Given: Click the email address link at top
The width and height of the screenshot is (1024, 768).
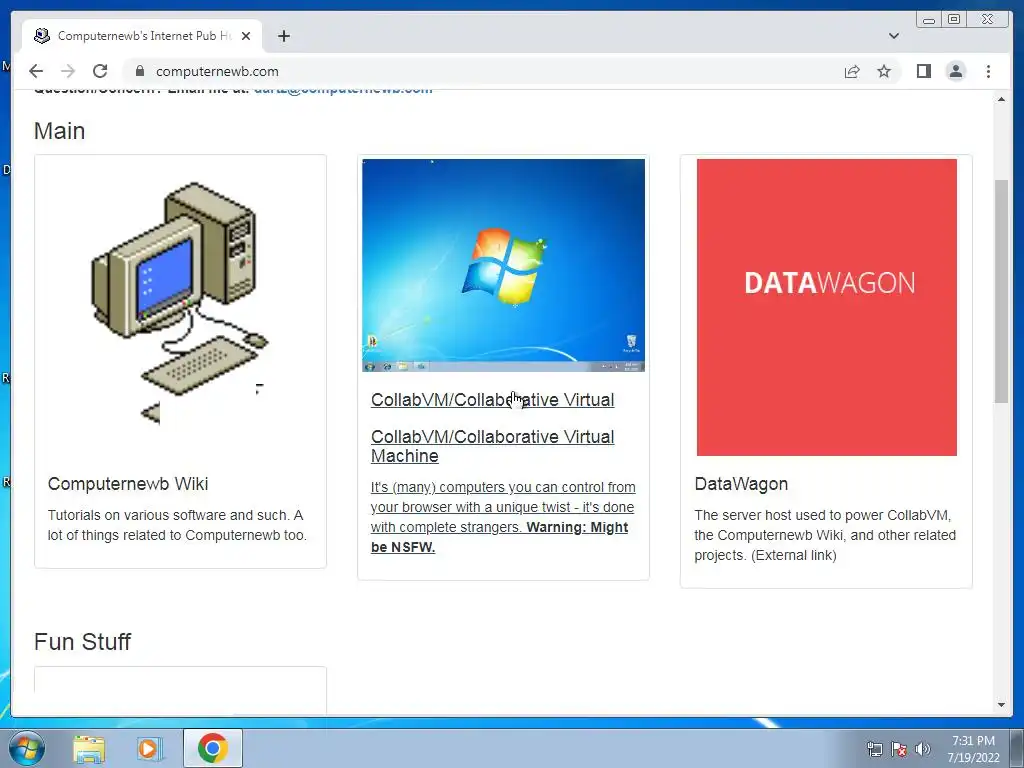Looking at the screenshot, I should click(x=343, y=91).
